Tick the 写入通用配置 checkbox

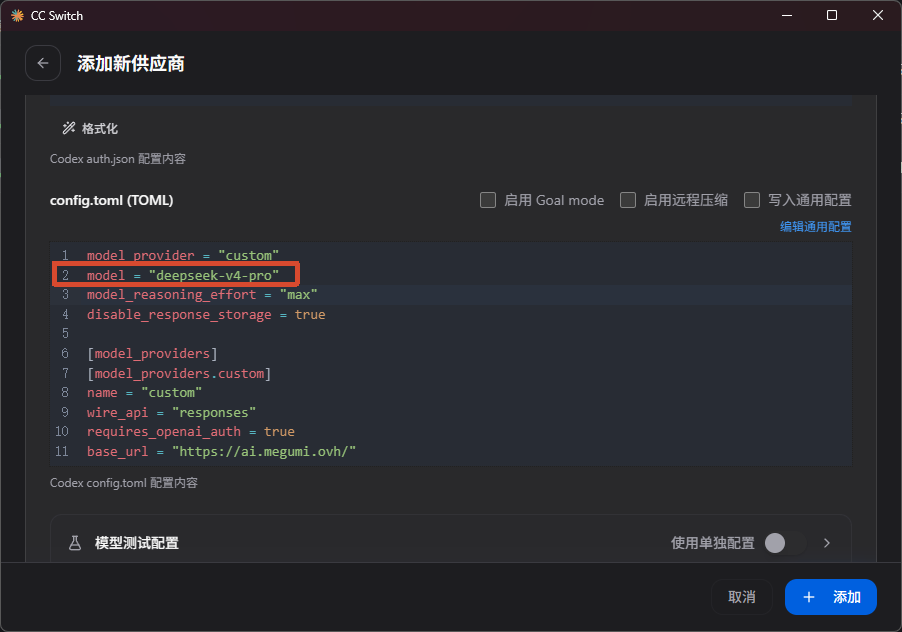(x=752, y=200)
